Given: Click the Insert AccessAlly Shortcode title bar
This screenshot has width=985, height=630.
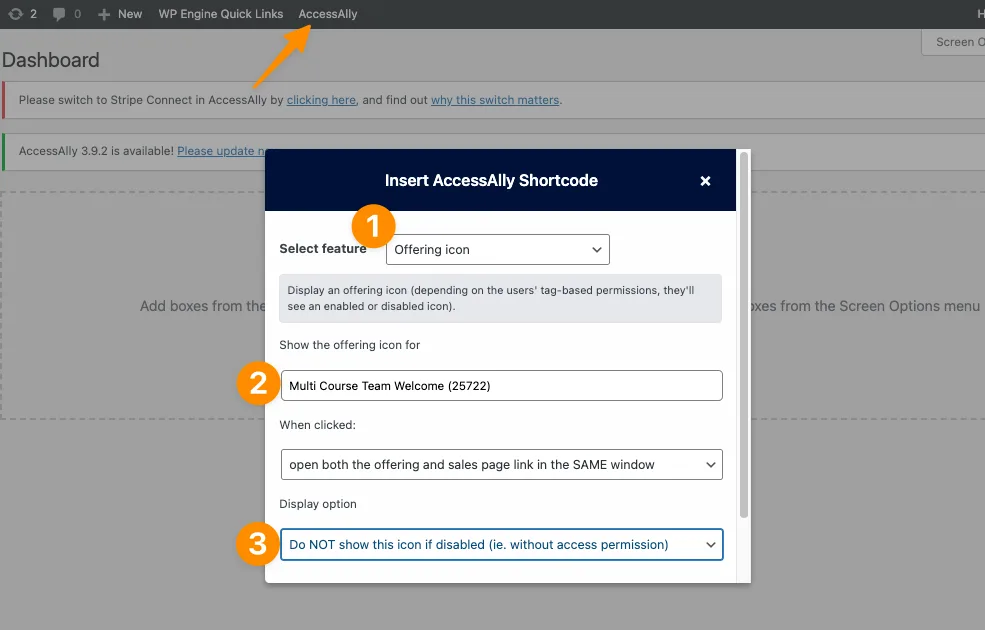Looking at the screenshot, I should [x=491, y=181].
